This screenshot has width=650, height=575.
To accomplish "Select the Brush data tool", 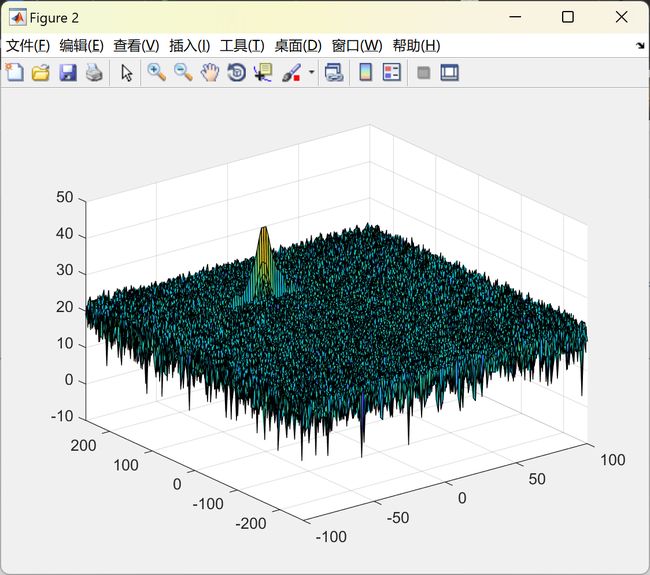I will (x=292, y=73).
